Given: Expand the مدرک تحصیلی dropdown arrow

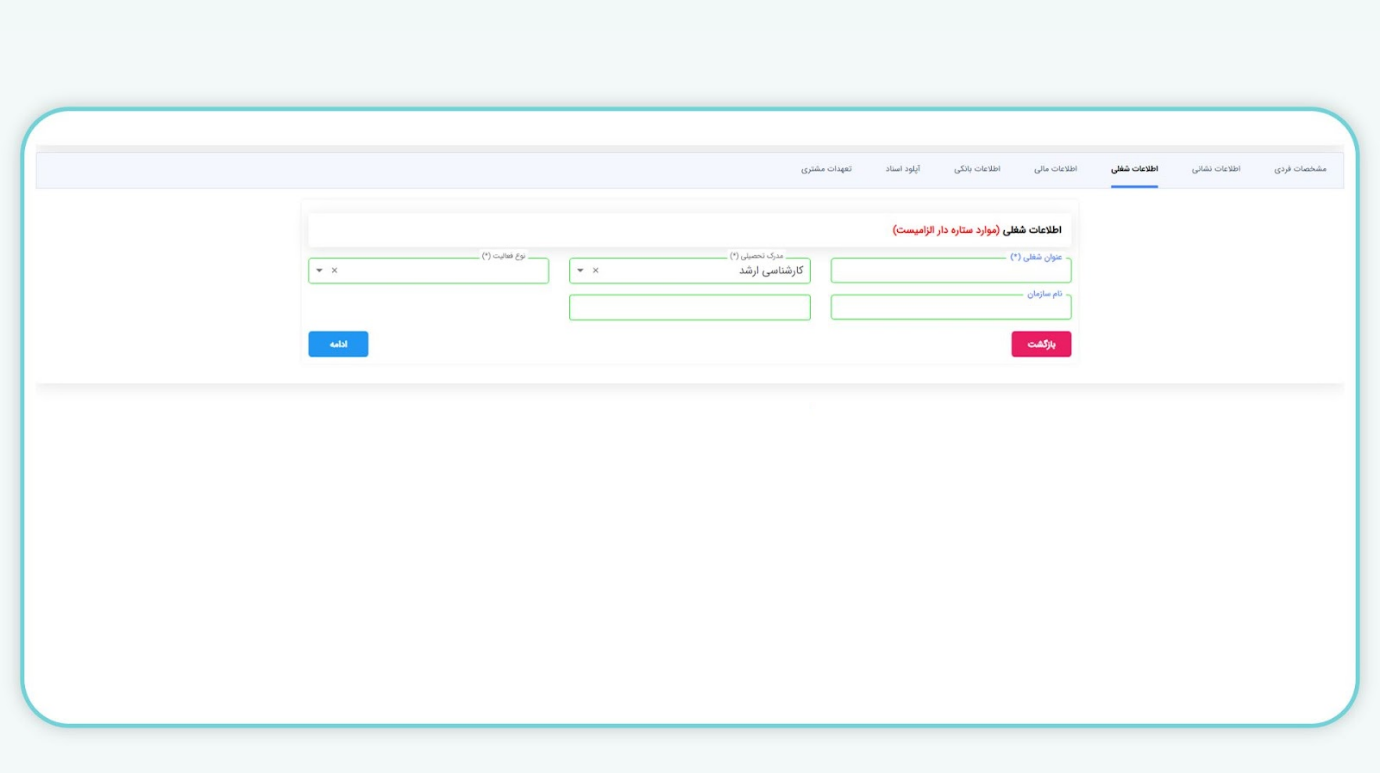Looking at the screenshot, I should click(x=580, y=271).
